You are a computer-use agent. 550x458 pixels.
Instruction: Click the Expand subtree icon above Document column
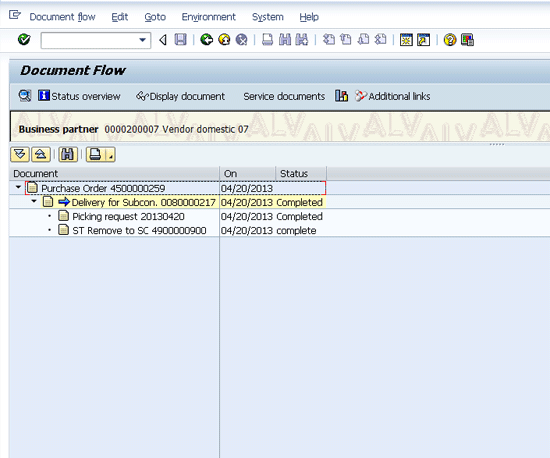click(x=20, y=154)
